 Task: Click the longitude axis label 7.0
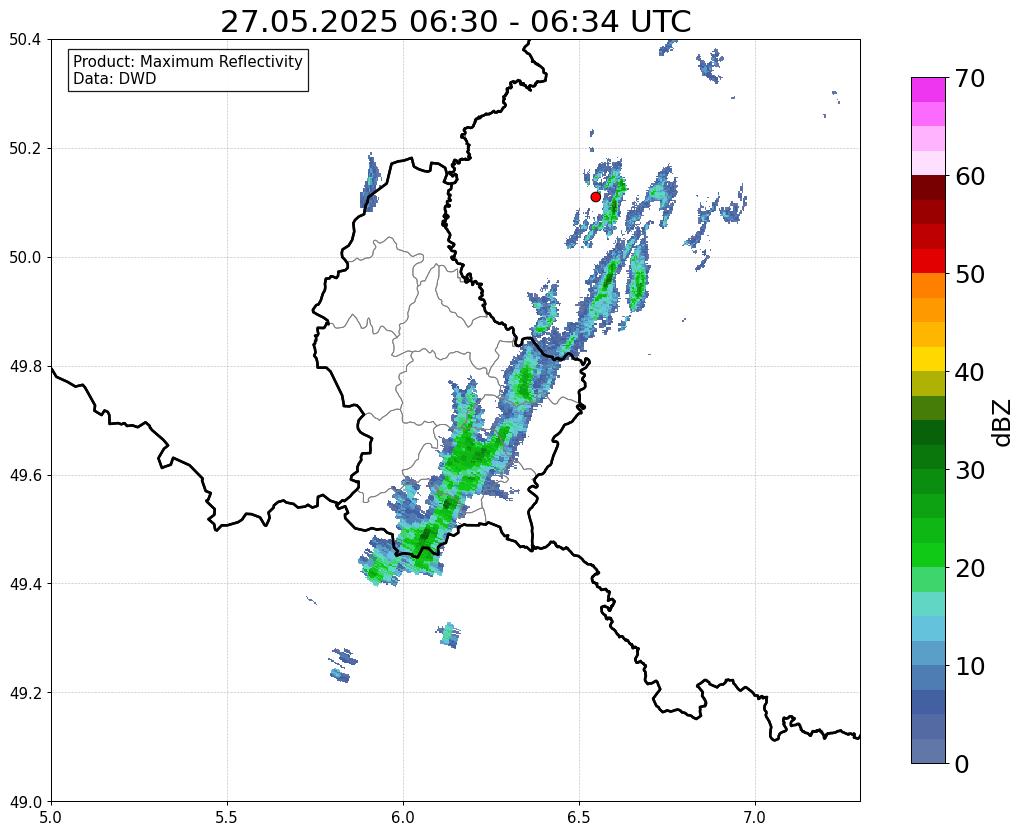click(x=755, y=816)
